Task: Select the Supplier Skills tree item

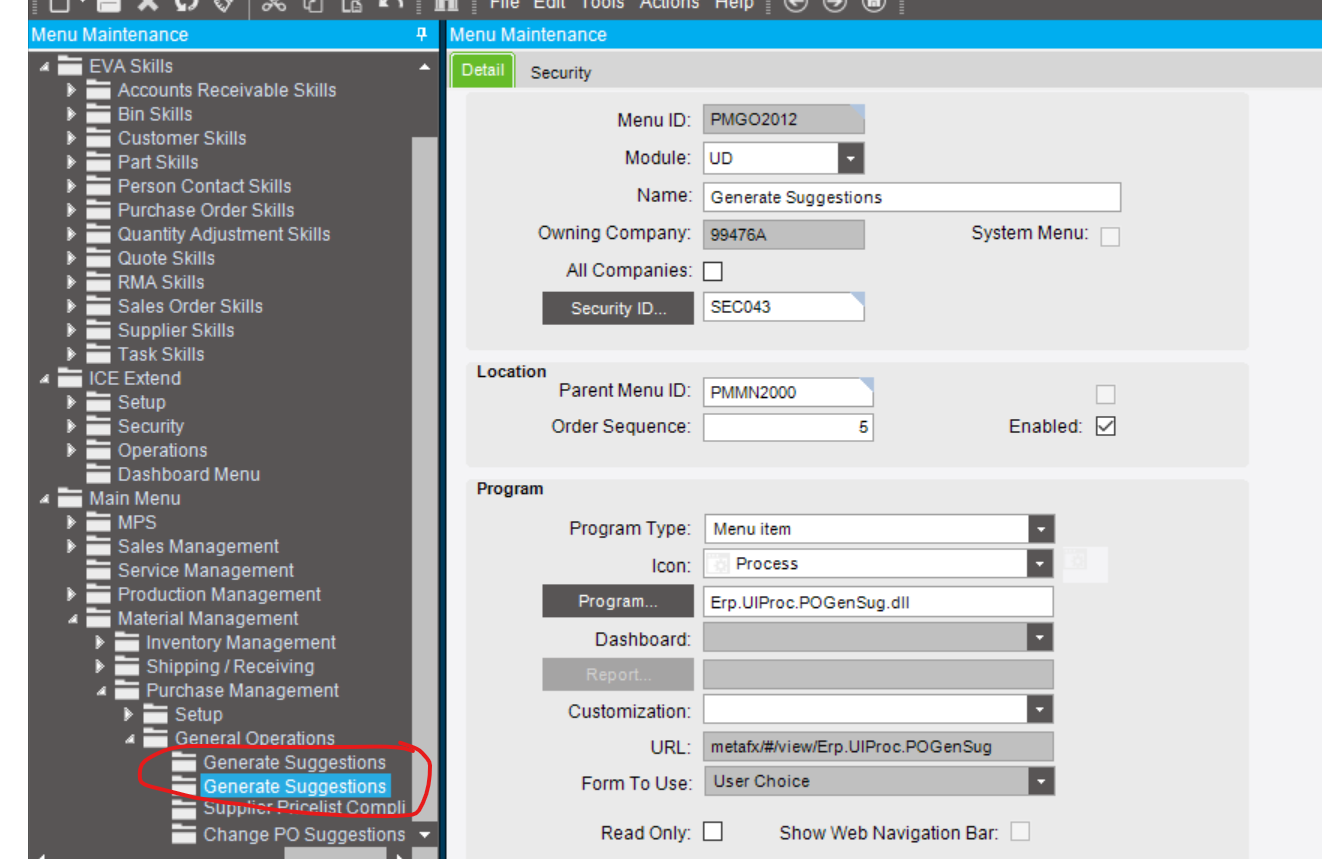Action: pos(176,330)
